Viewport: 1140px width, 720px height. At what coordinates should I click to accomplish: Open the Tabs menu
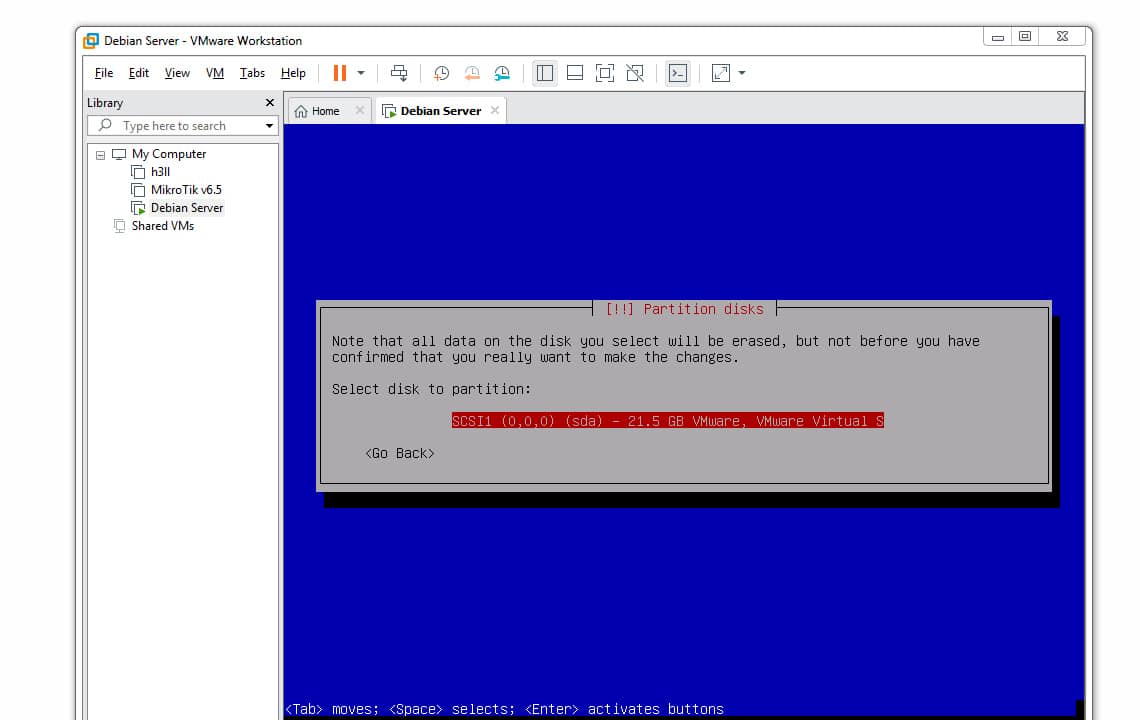[x=252, y=73]
